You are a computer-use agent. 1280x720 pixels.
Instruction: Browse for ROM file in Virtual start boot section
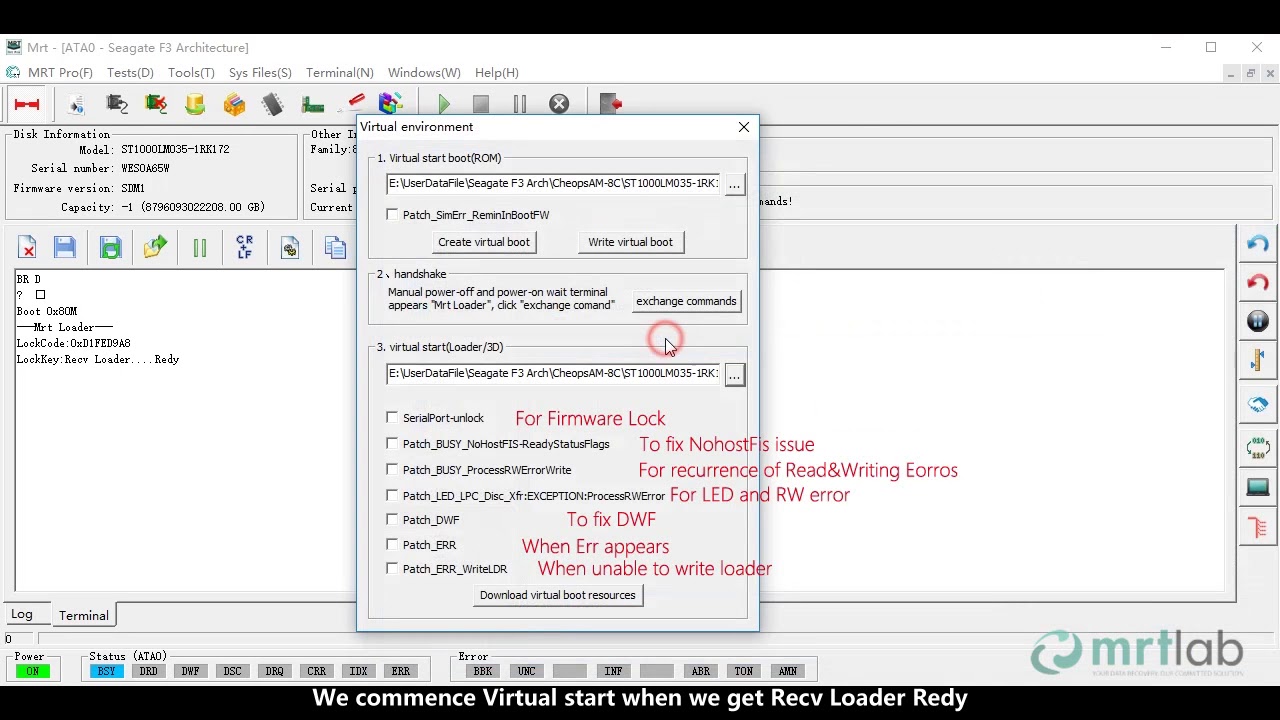tap(734, 184)
